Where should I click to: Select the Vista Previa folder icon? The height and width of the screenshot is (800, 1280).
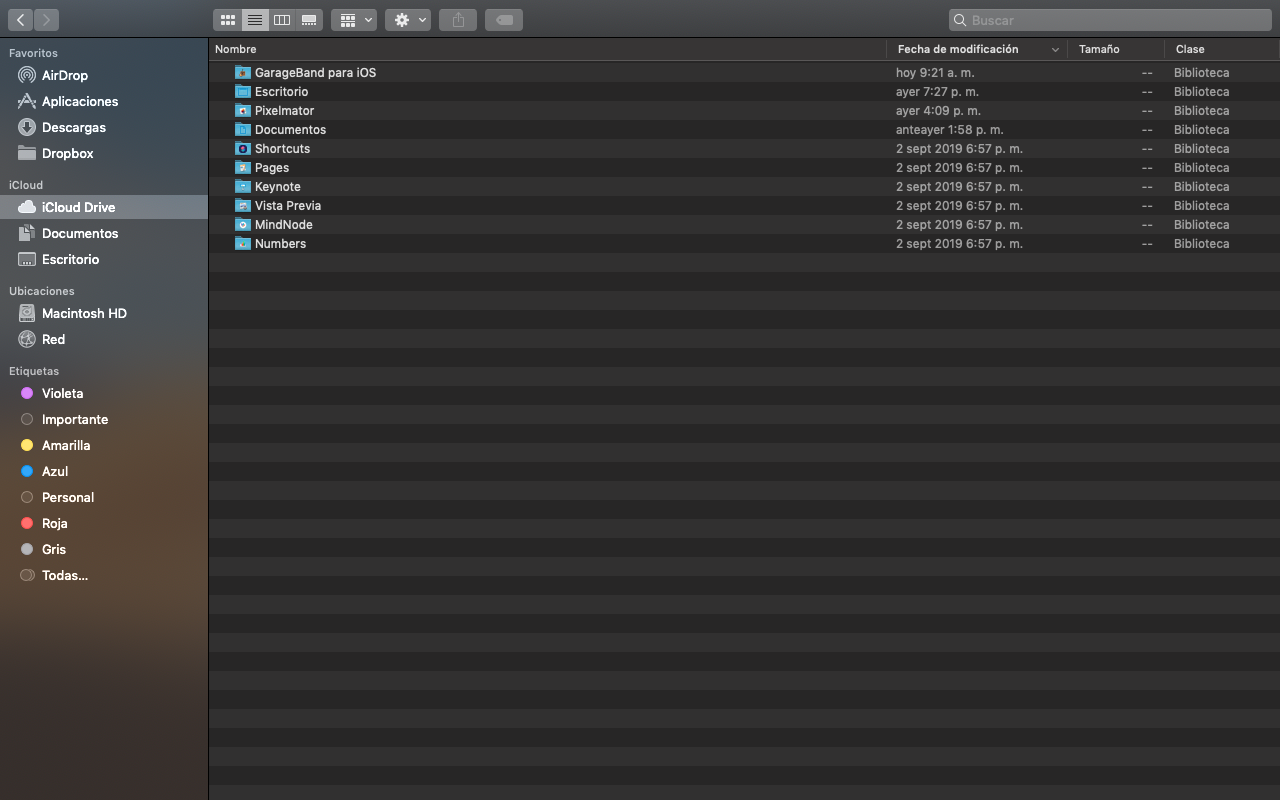(242, 205)
